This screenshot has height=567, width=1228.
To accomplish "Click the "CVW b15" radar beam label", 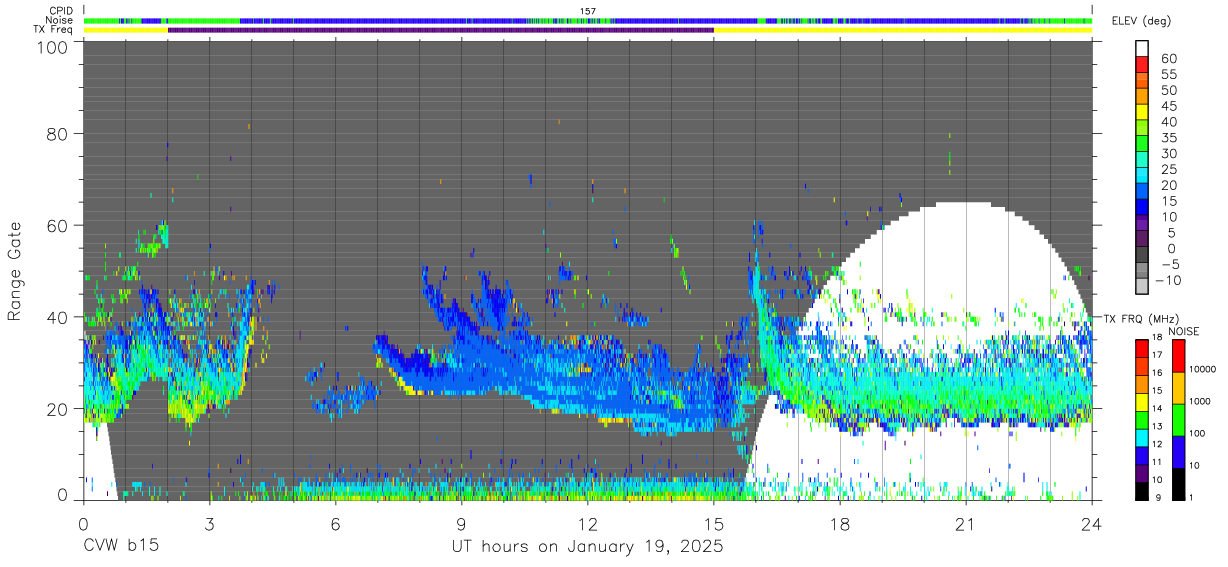I will pyautogui.click(x=121, y=547).
